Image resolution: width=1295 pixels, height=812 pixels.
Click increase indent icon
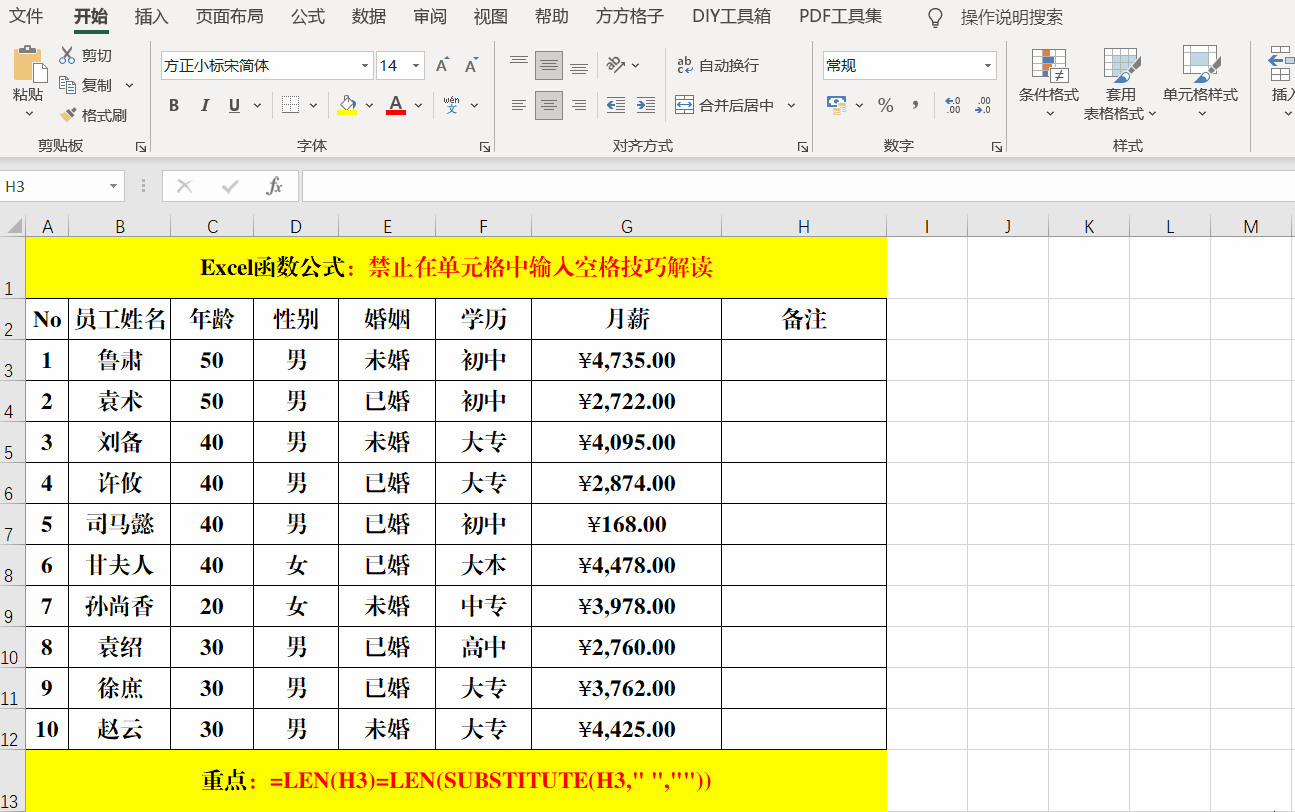[646, 105]
